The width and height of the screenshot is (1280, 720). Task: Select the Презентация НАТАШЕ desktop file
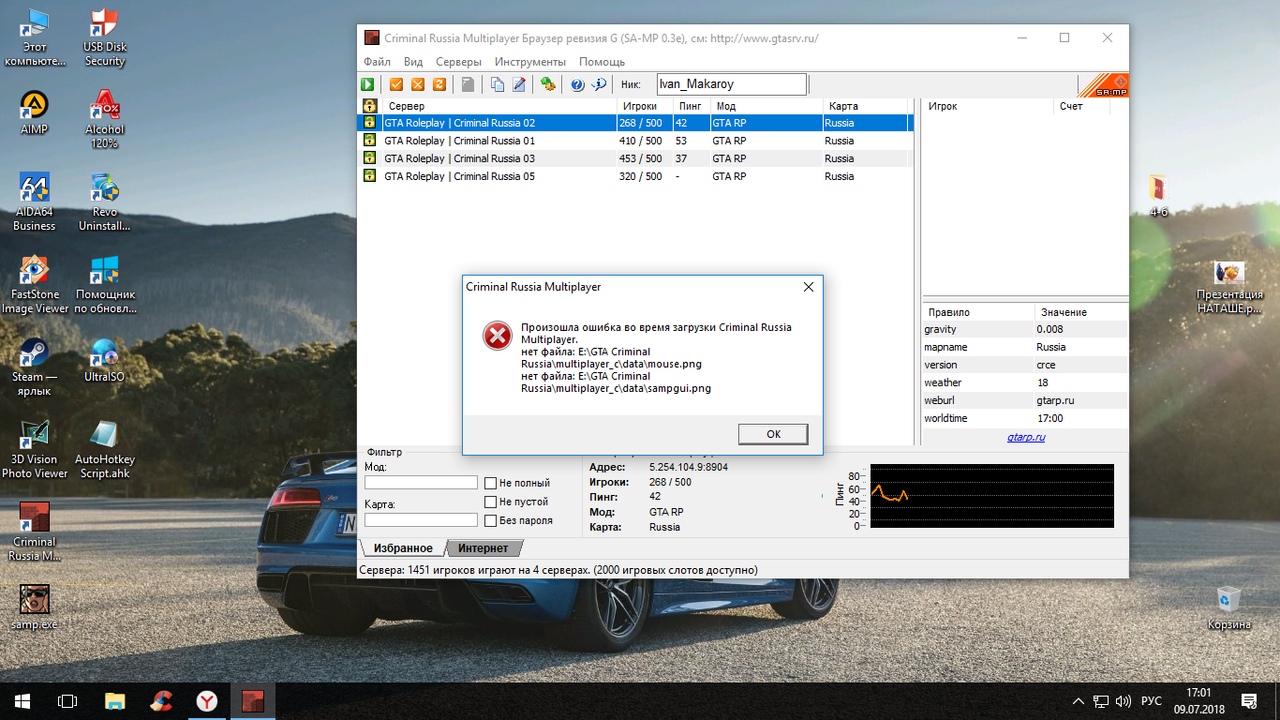click(1229, 287)
